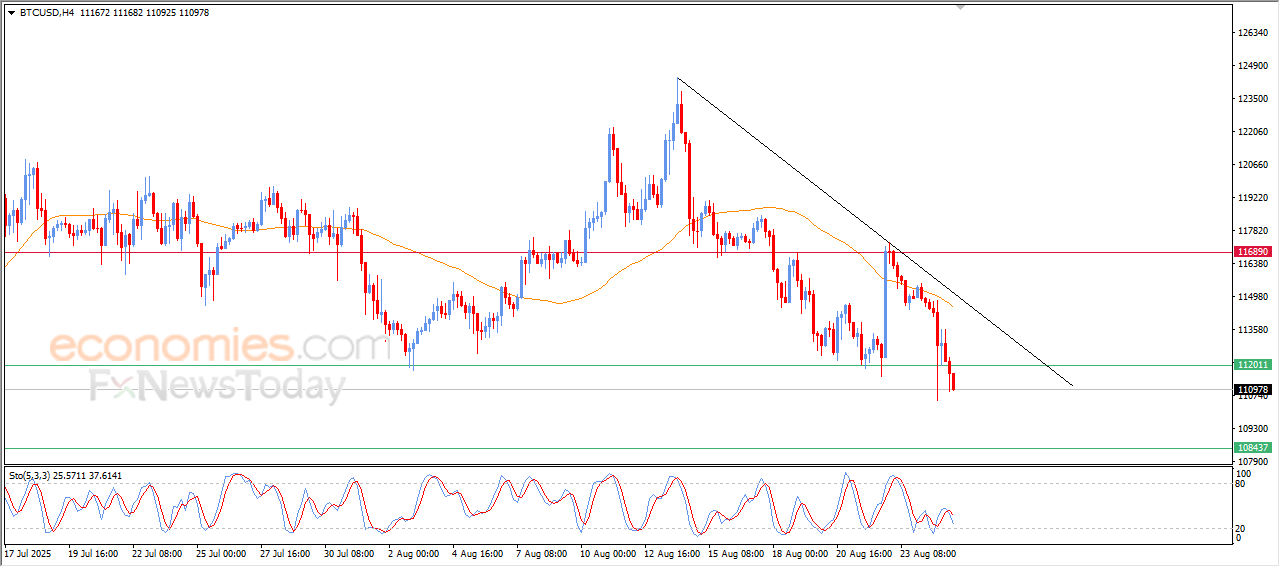Click the 30 Jul 08:00 time label
The image size is (1280, 567).
click(349, 553)
